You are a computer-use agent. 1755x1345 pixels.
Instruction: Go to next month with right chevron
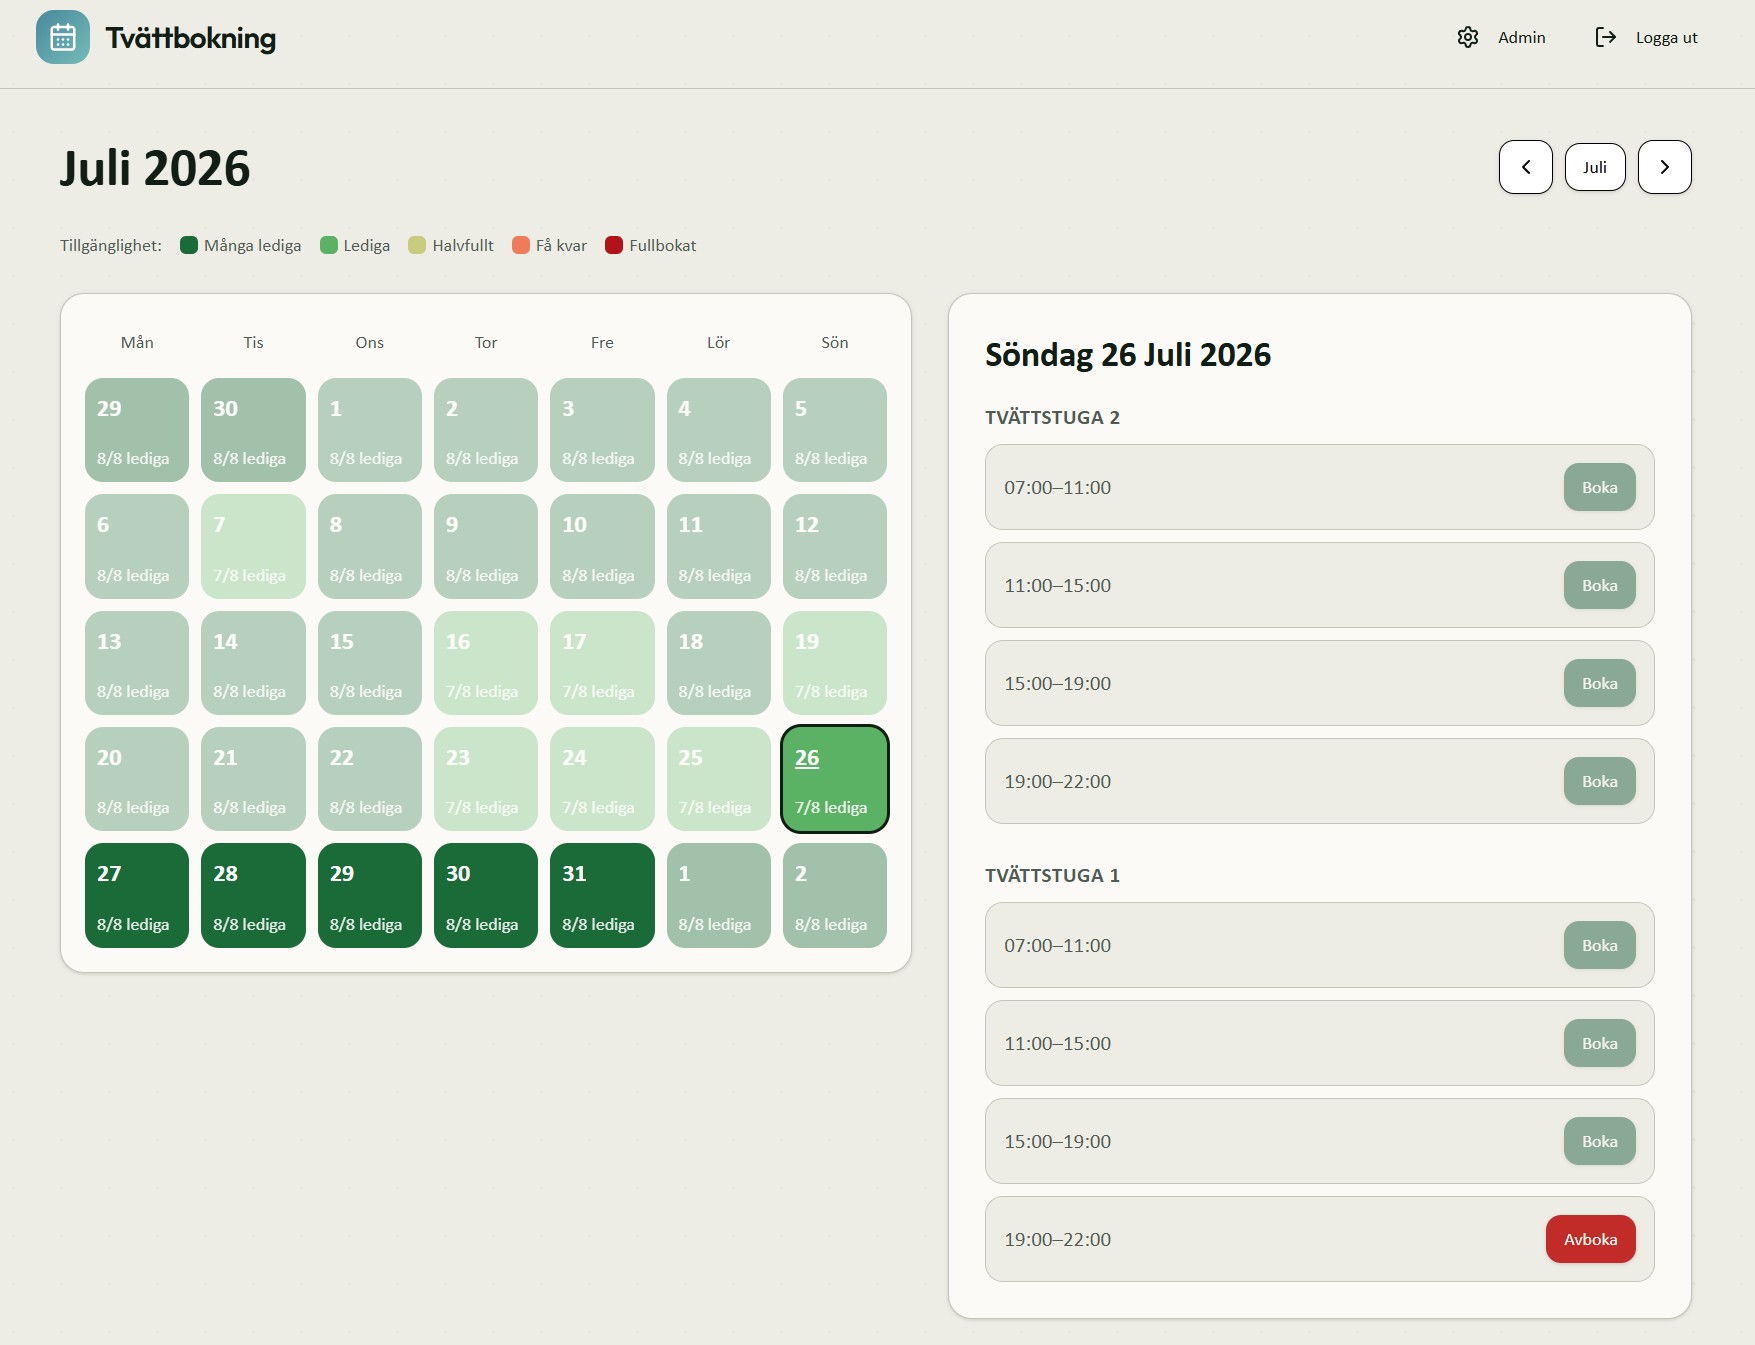(x=1664, y=167)
